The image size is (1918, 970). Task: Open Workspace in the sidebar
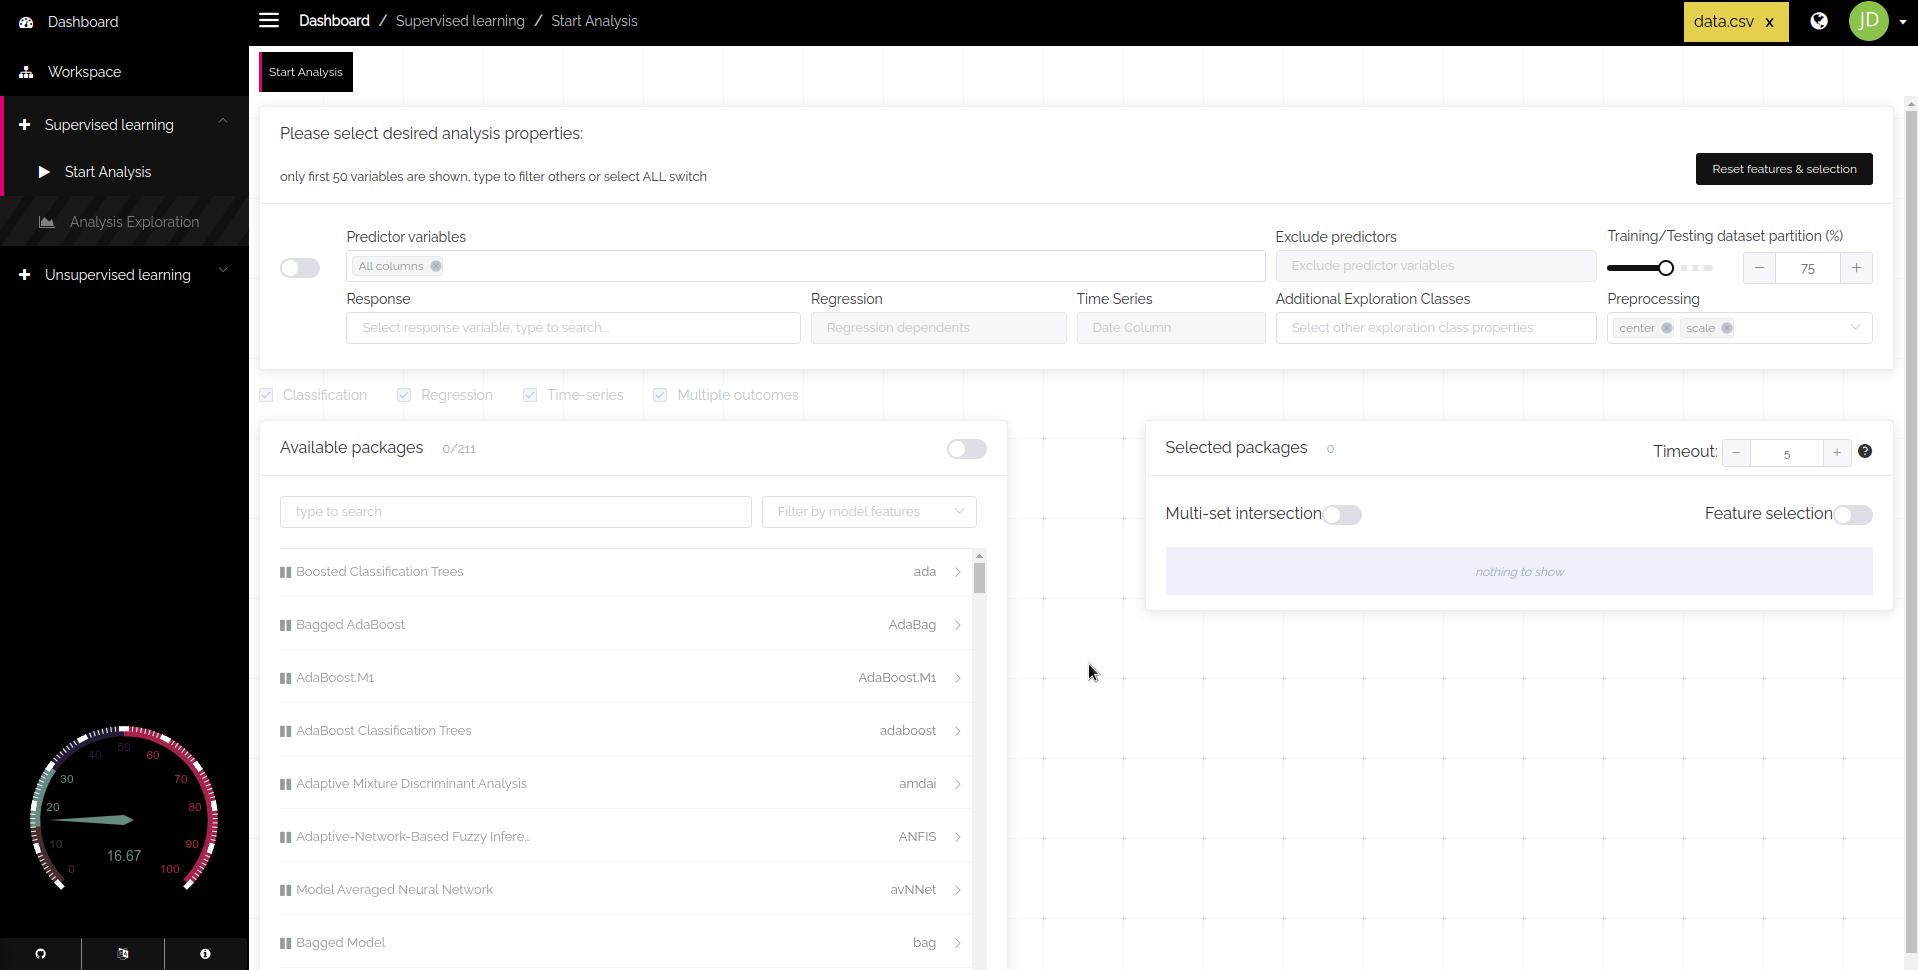click(124, 72)
